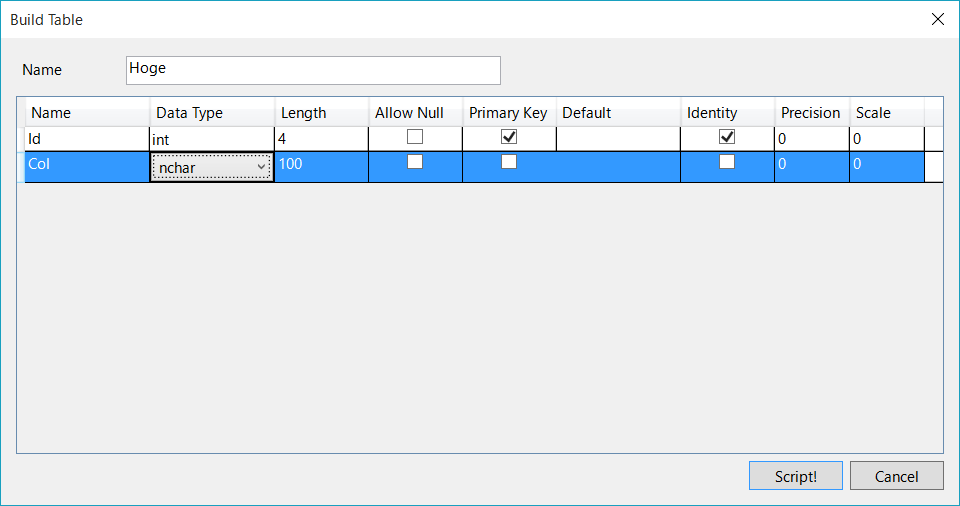Viewport: 960px width, 506px height.
Task: Click the Cancel button
Action: point(896,475)
